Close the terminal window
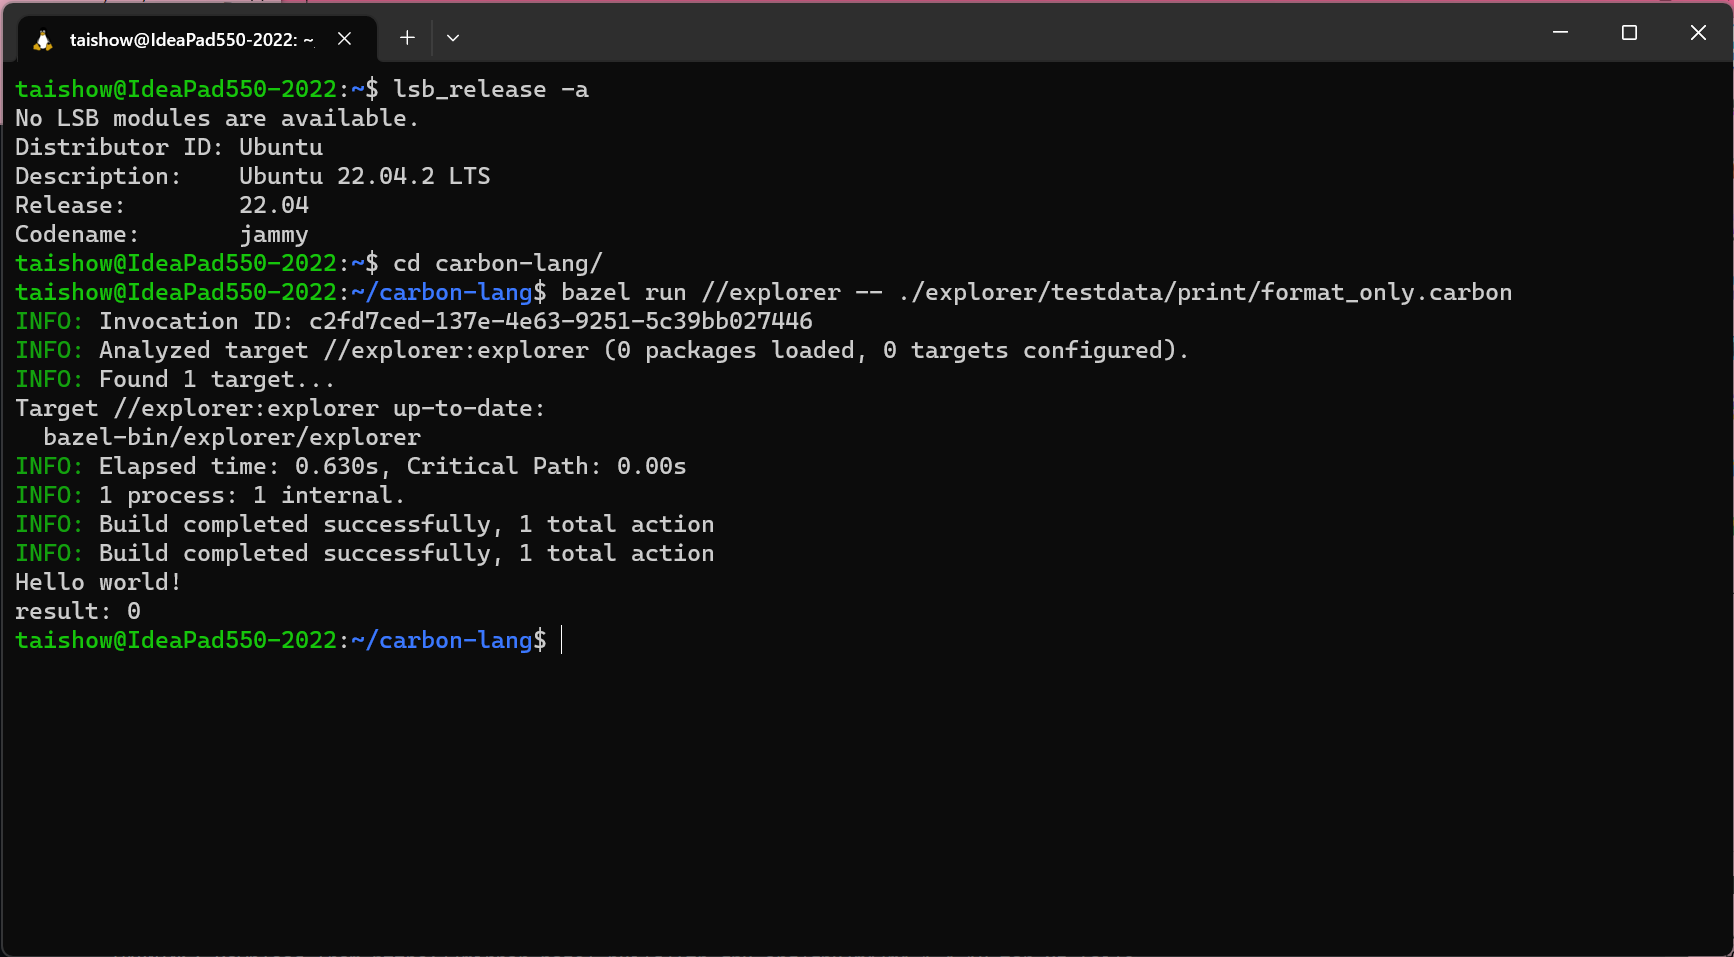Image resolution: width=1734 pixels, height=957 pixels. coord(1698,33)
